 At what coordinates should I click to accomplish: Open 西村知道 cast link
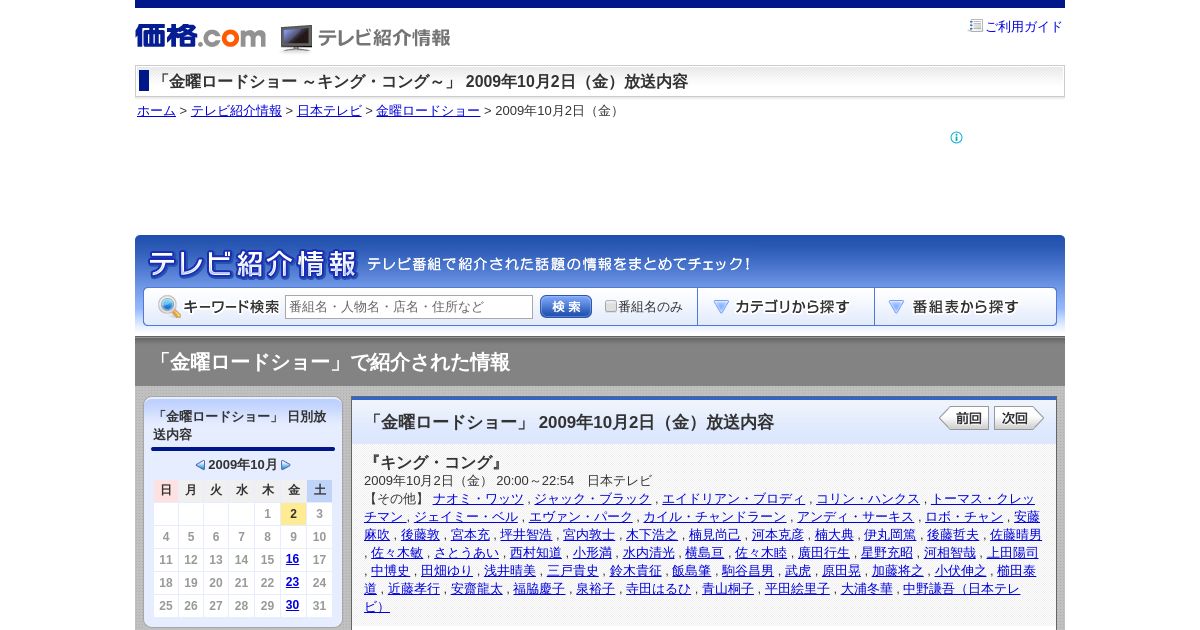536,553
